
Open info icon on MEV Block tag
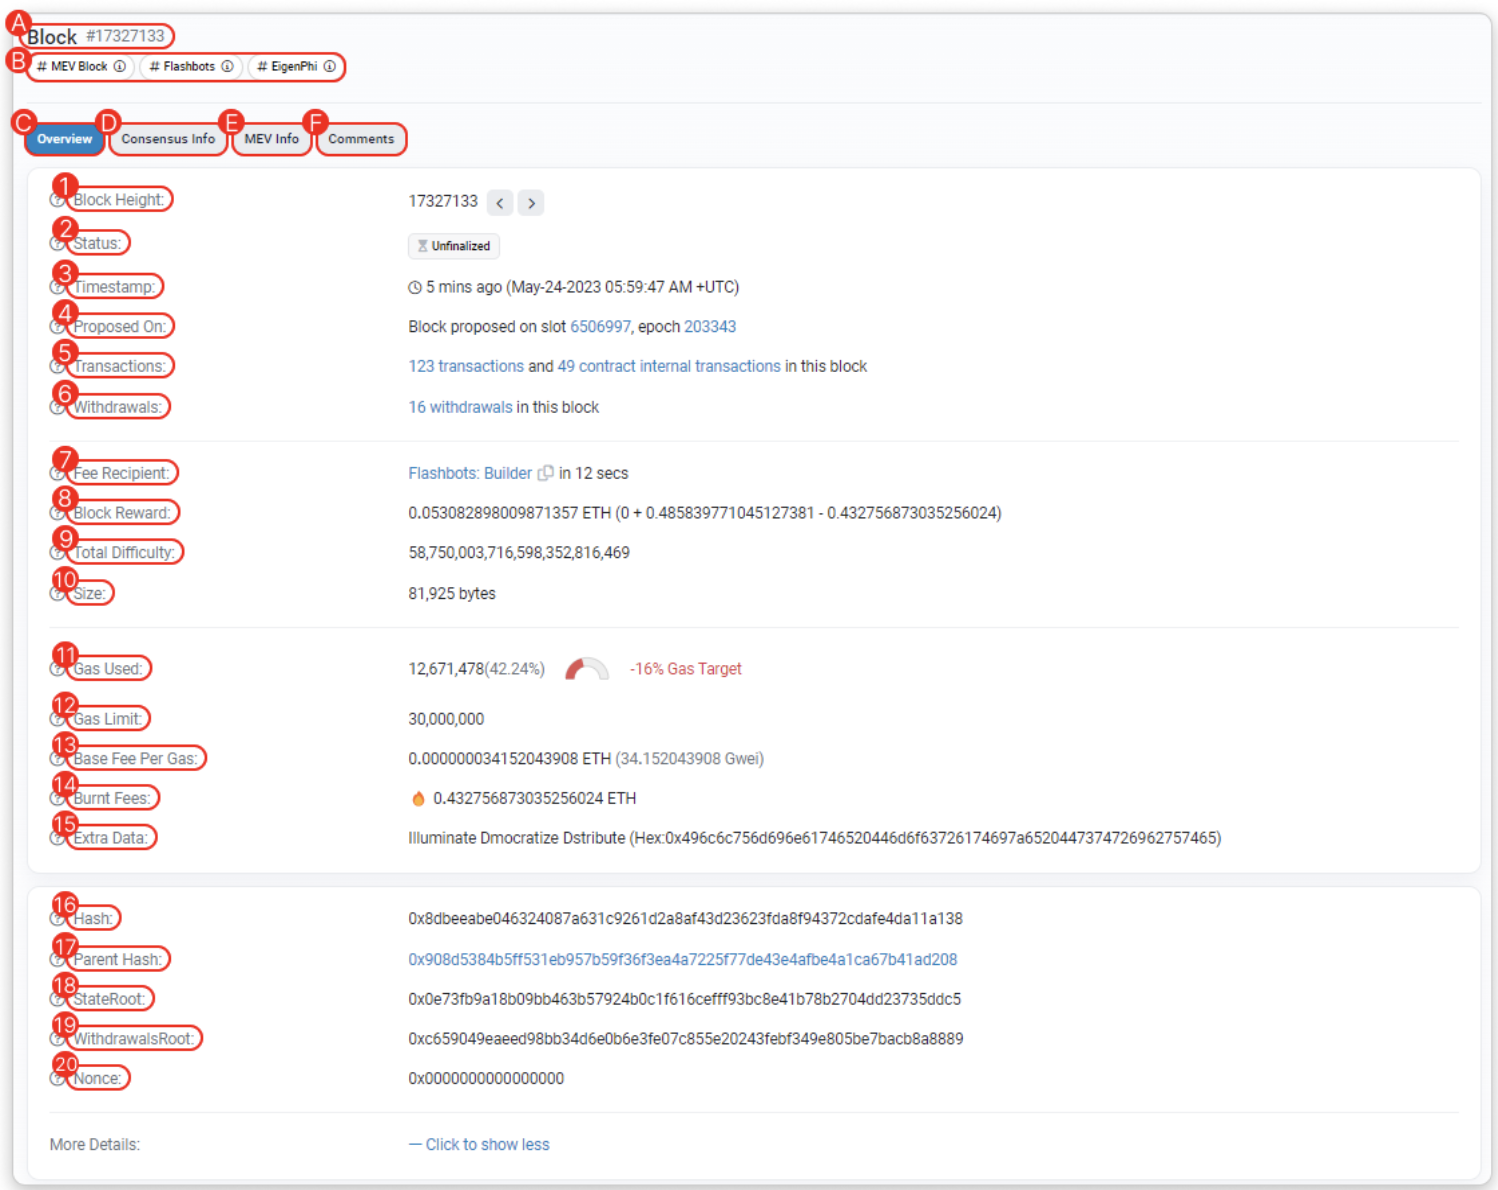pyautogui.click(x=120, y=67)
